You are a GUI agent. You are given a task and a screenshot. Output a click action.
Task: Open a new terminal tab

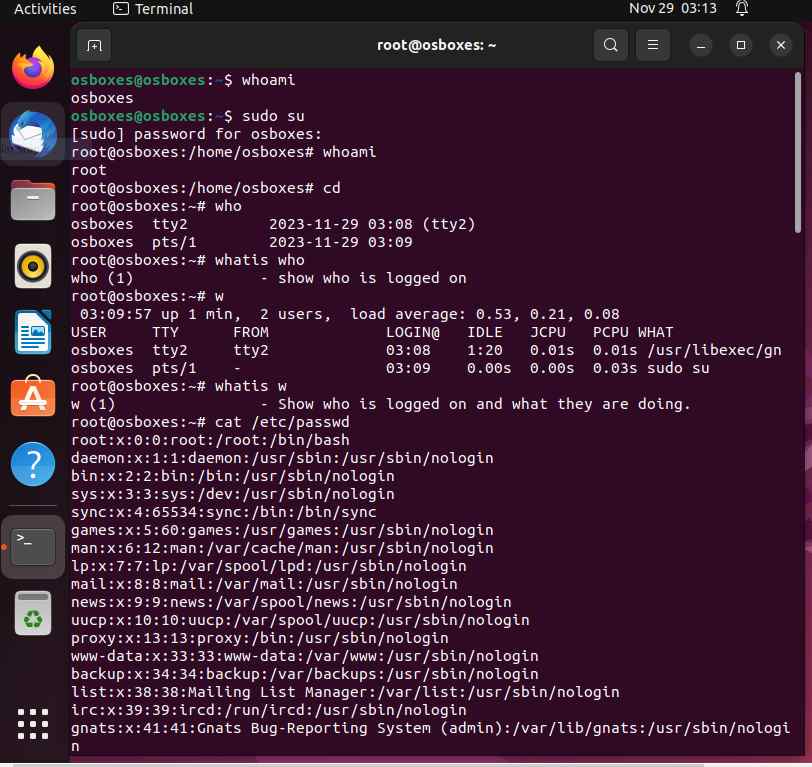(94, 46)
